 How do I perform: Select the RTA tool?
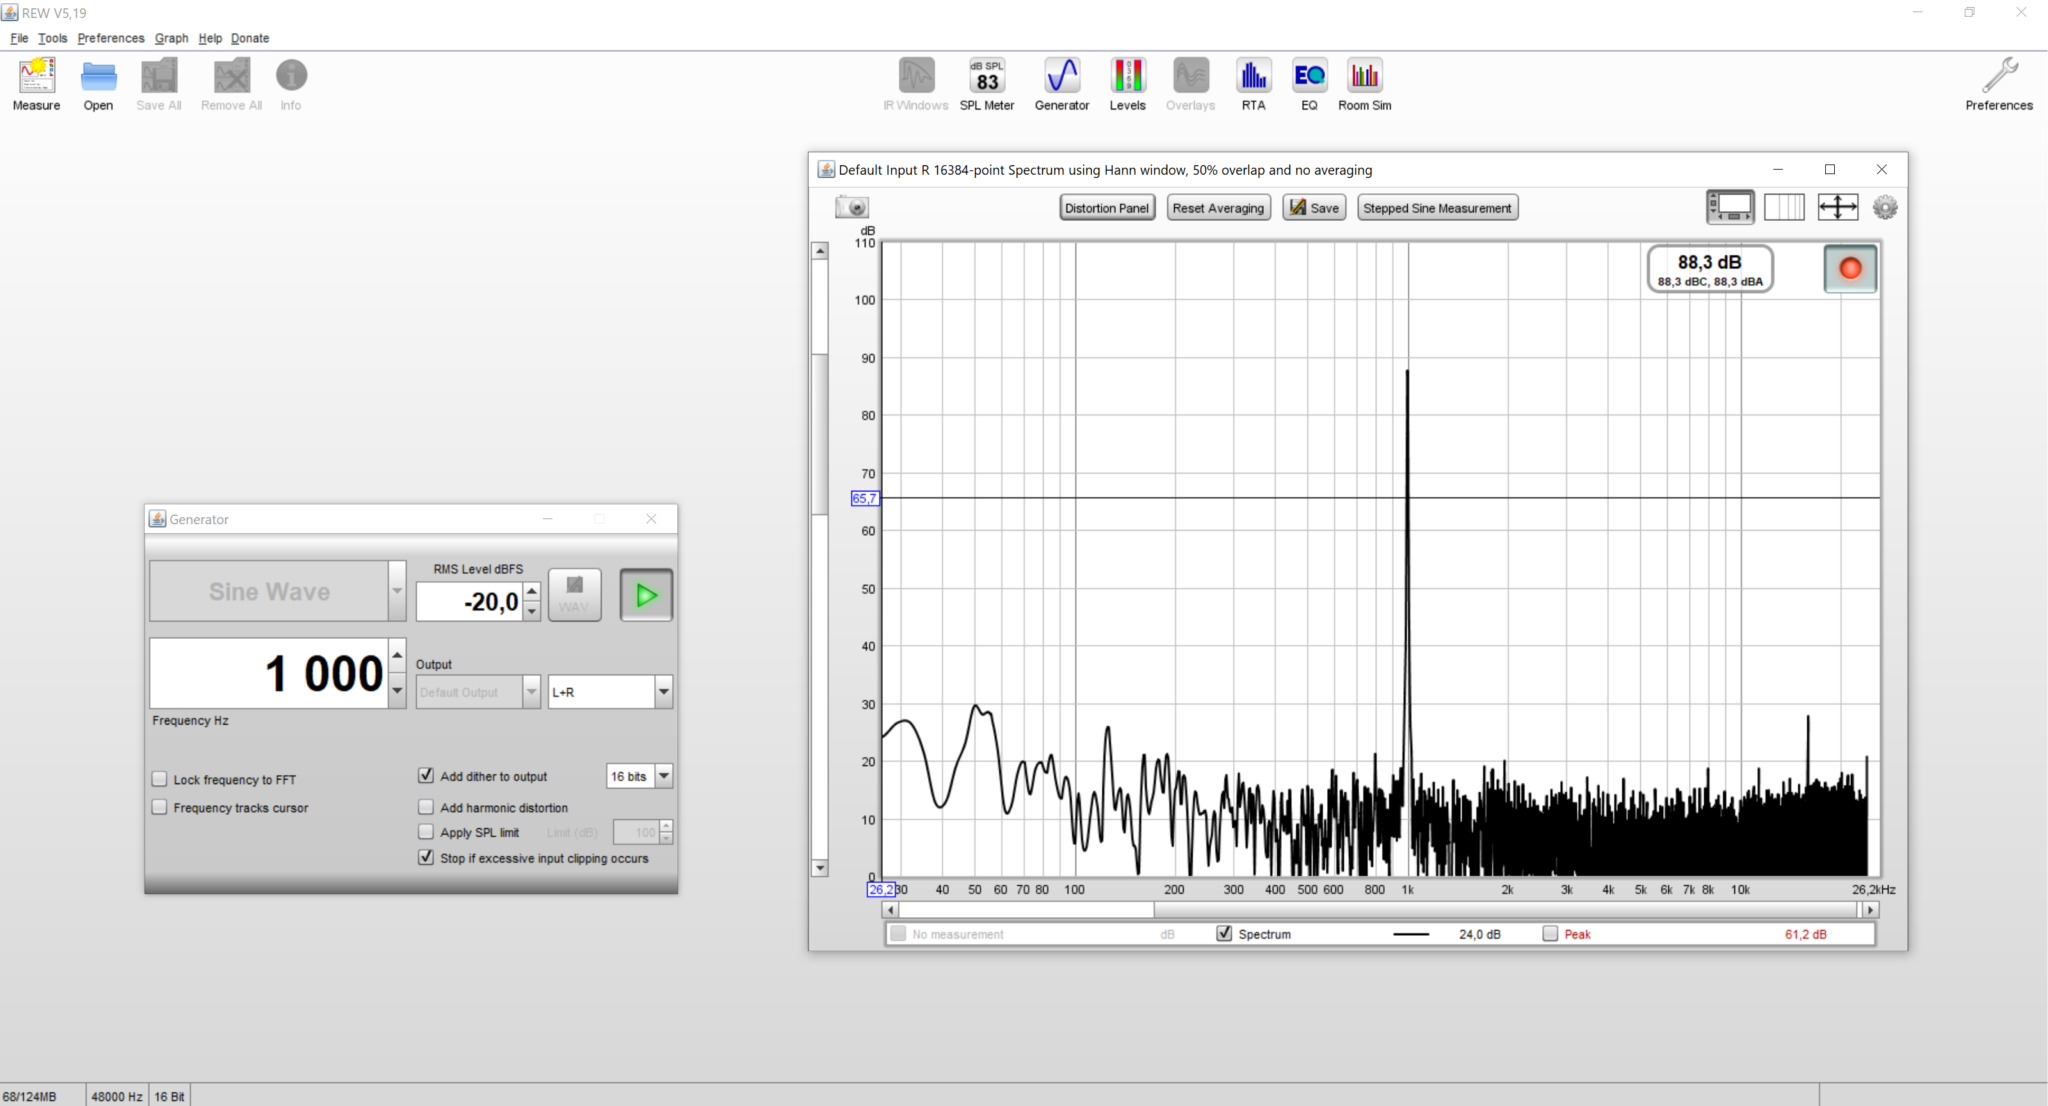pyautogui.click(x=1252, y=80)
